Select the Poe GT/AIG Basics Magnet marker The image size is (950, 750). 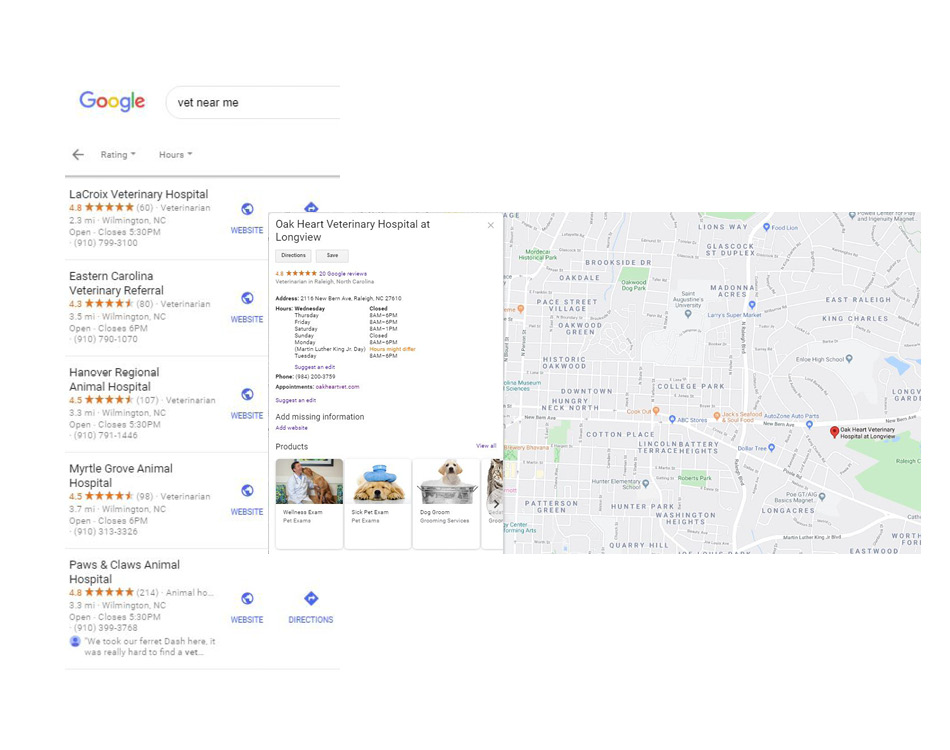pyautogui.click(x=822, y=497)
